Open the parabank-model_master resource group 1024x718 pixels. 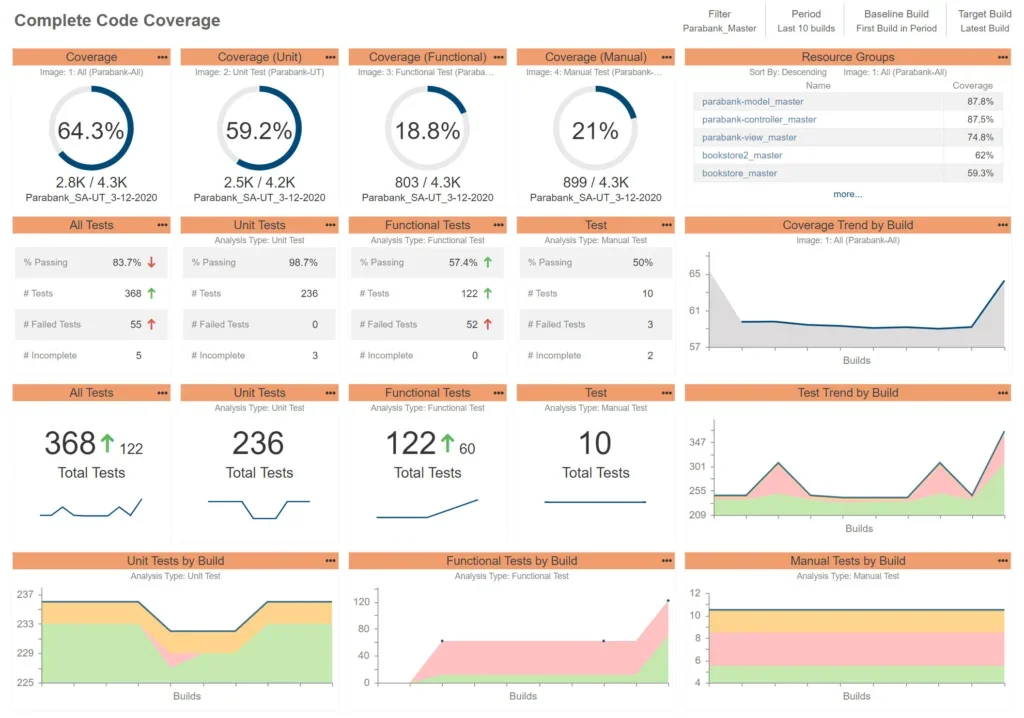click(752, 102)
